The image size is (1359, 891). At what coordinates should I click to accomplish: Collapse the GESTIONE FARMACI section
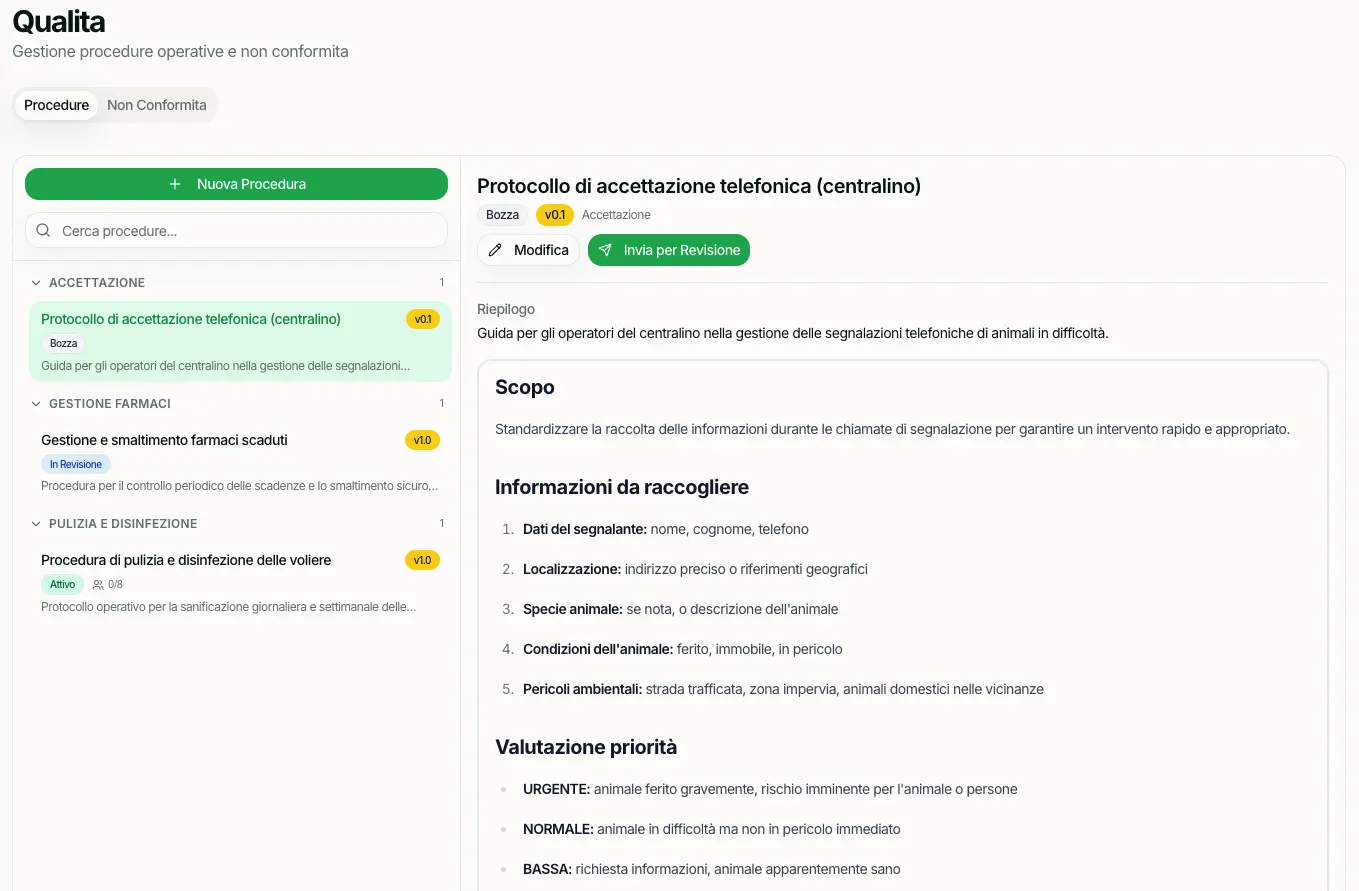tap(36, 404)
